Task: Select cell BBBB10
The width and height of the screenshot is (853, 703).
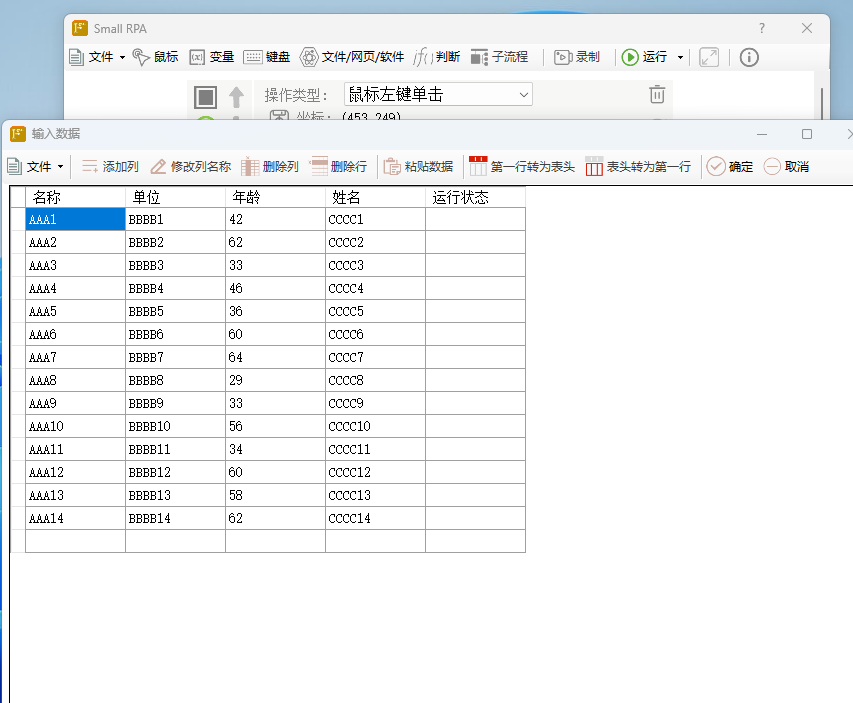Action: coord(175,426)
